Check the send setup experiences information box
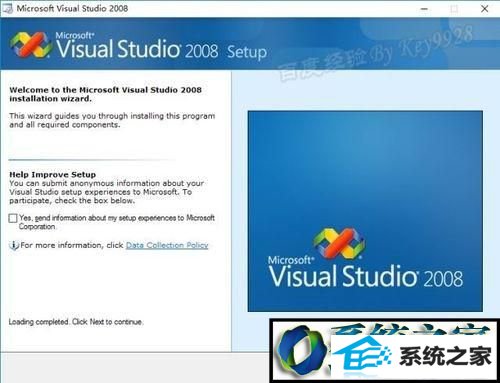Viewport: 500px width, 383px height. tap(13, 218)
